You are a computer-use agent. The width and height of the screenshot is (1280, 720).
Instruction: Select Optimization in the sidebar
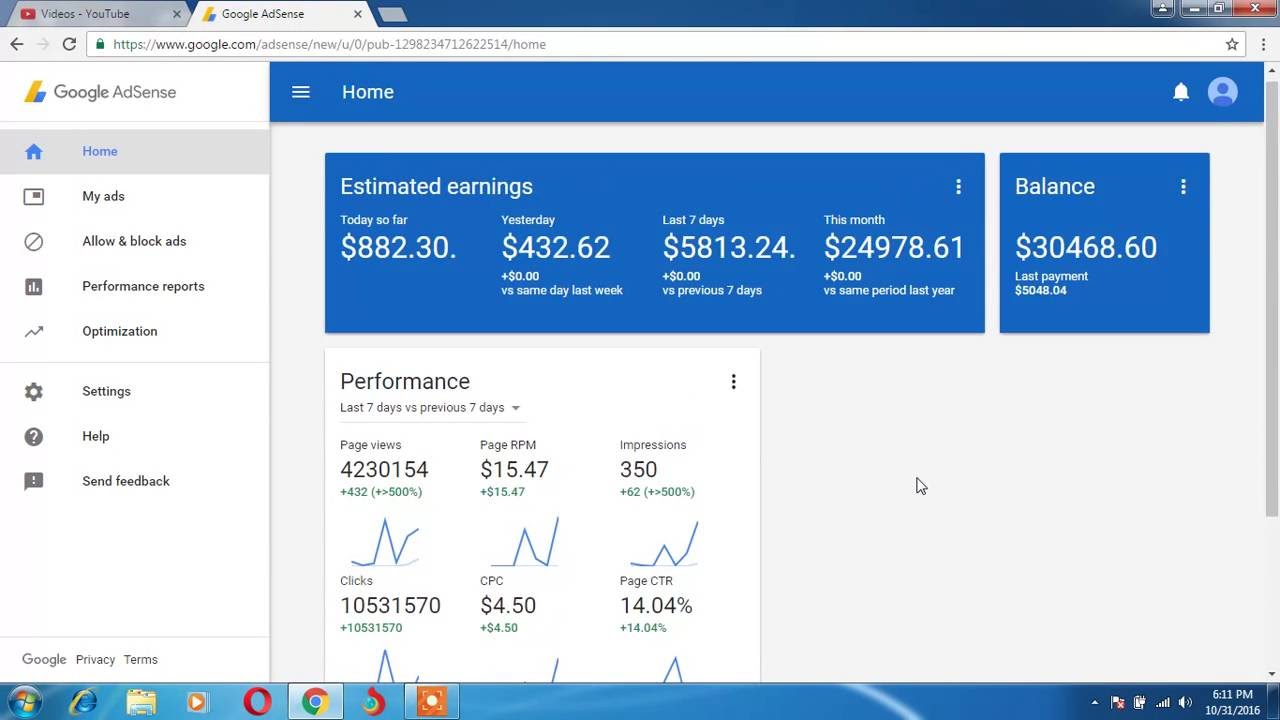tap(119, 331)
